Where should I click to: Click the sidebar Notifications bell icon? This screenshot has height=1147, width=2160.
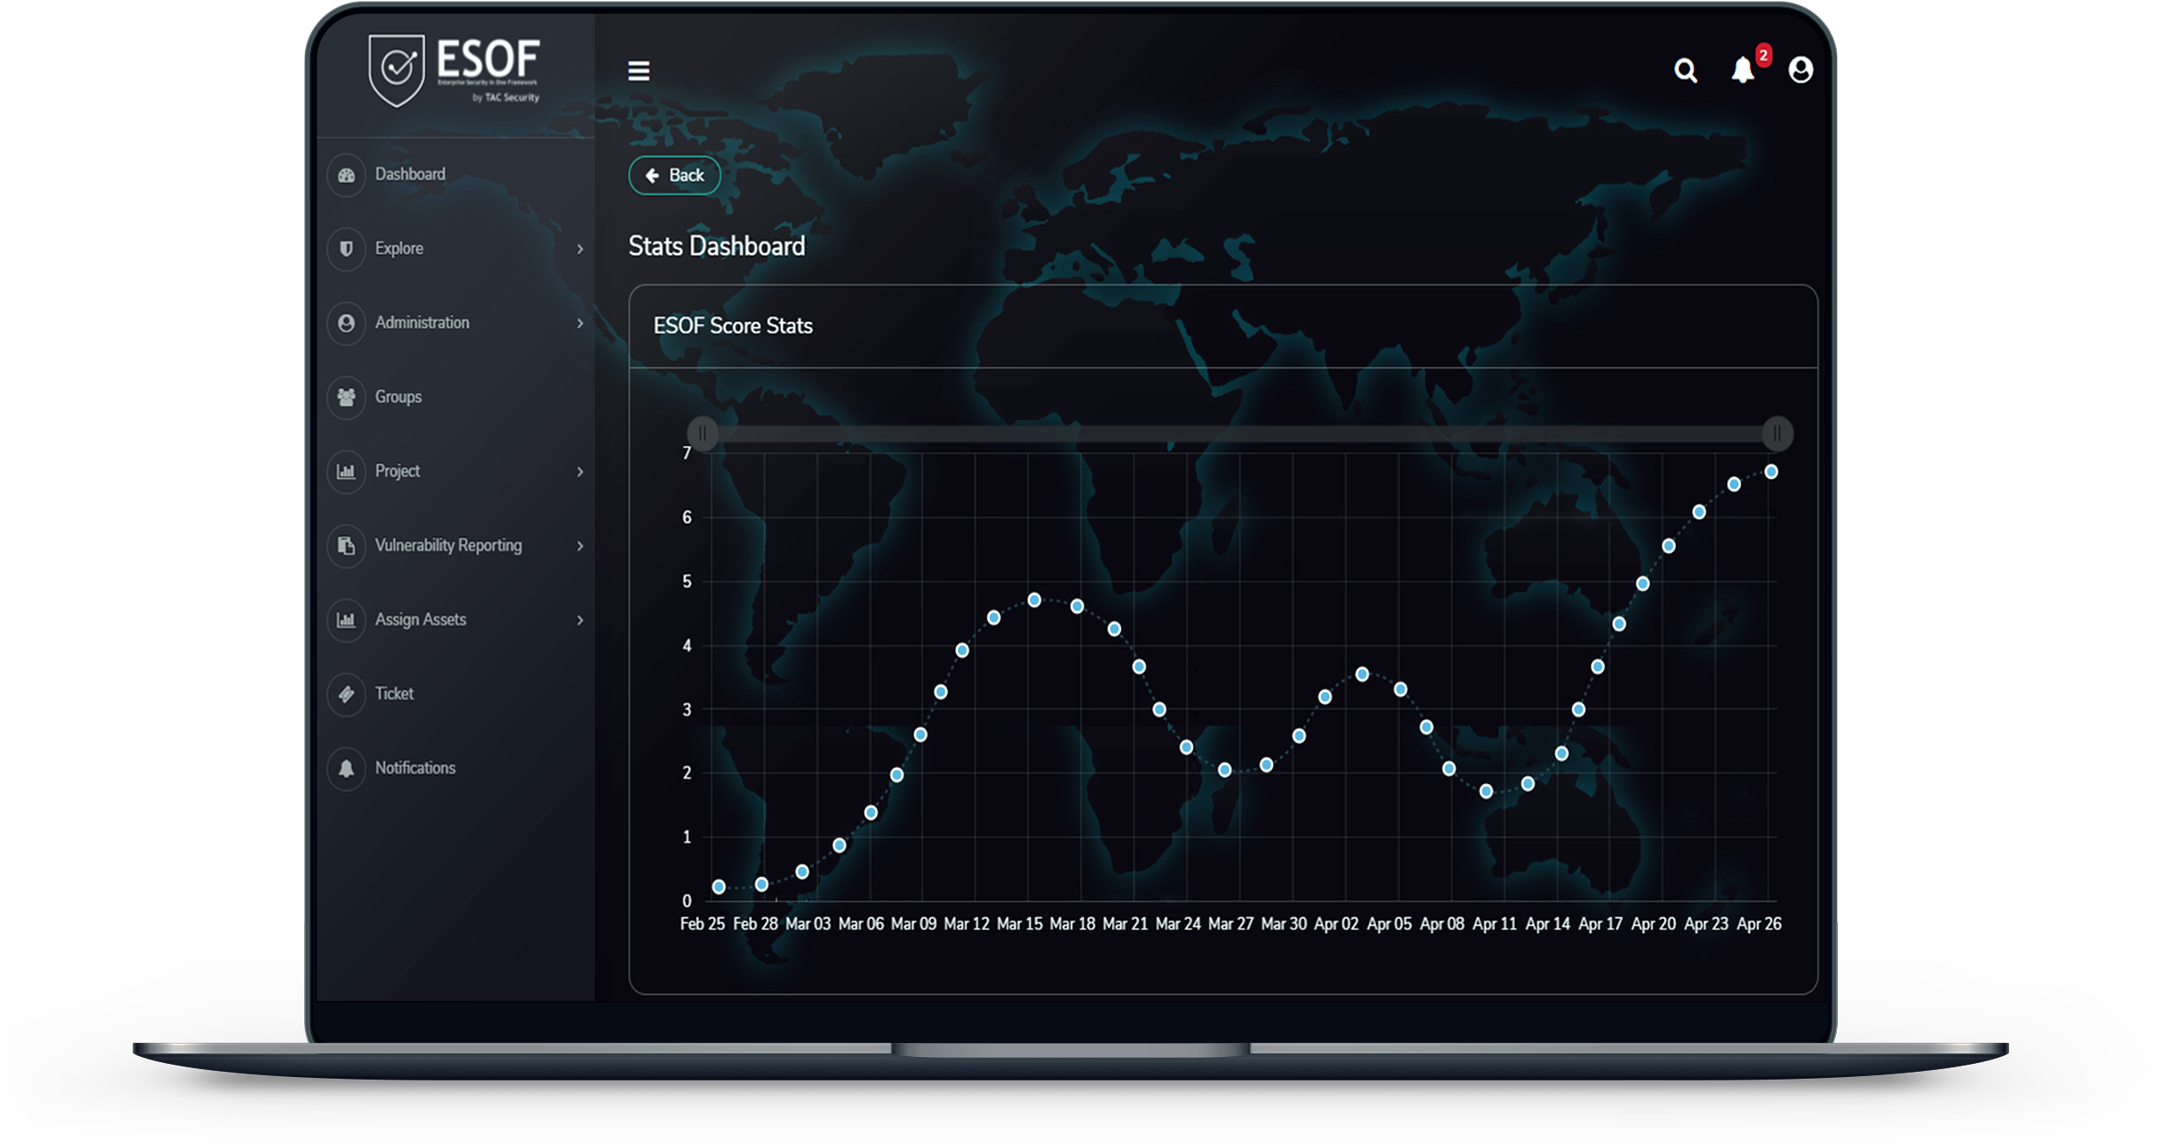pyautogui.click(x=346, y=769)
